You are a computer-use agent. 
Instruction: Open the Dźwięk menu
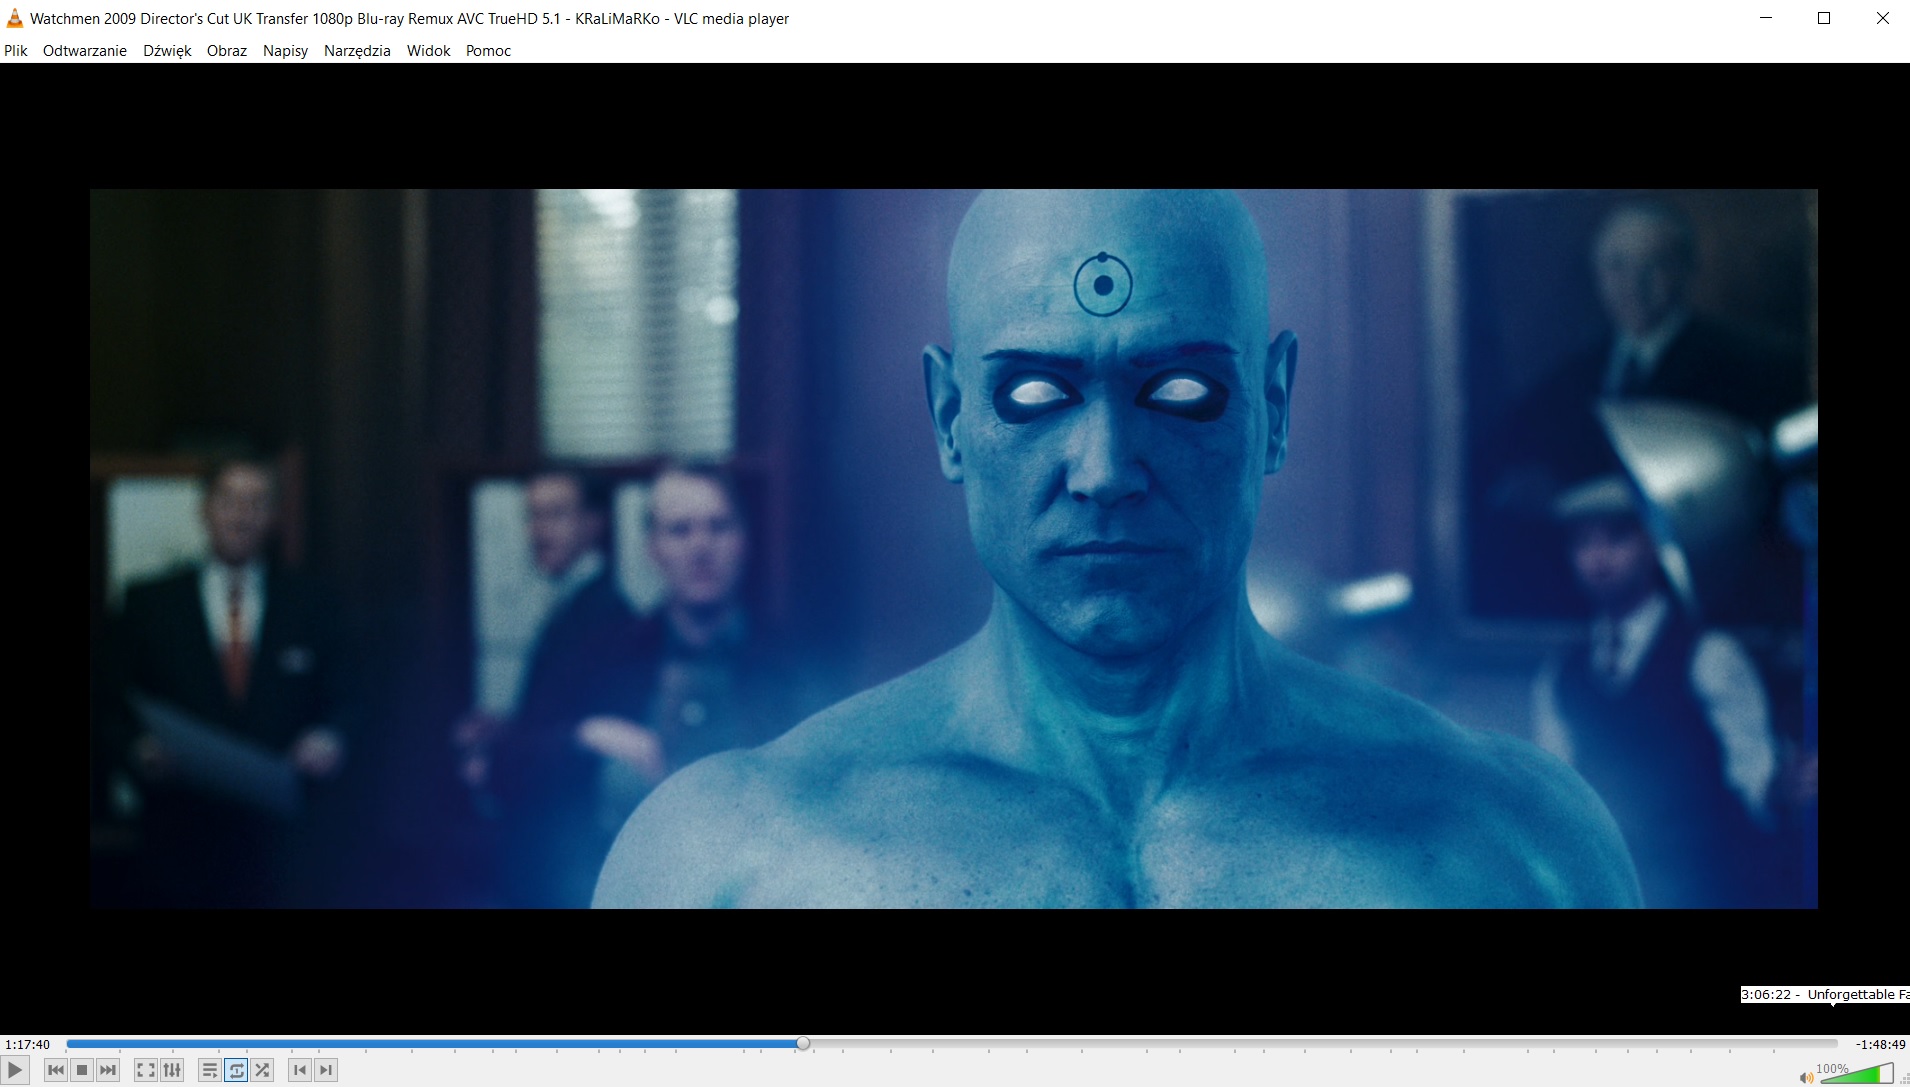click(x=167, y=51)
